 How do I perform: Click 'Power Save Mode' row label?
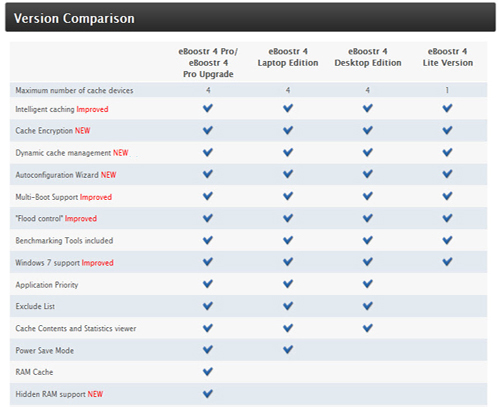[x=45, y=351]
